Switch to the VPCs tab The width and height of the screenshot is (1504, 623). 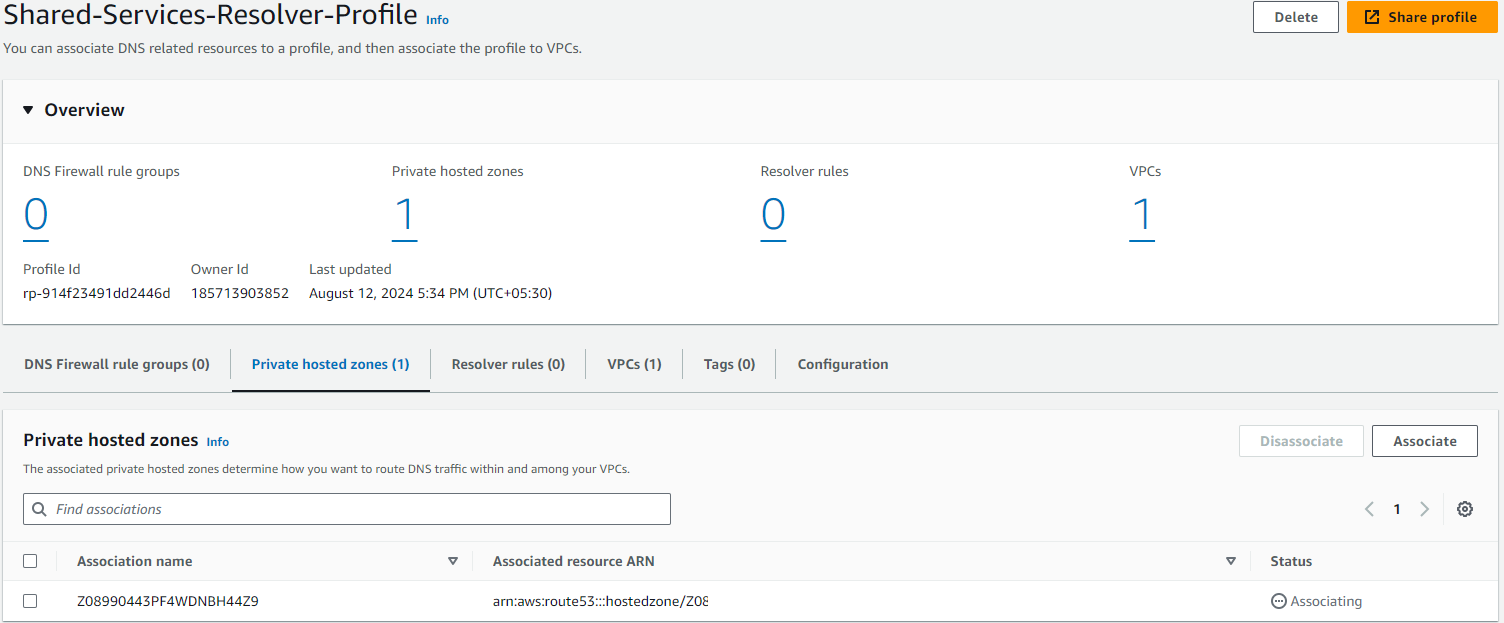click(x=634, y=364)
